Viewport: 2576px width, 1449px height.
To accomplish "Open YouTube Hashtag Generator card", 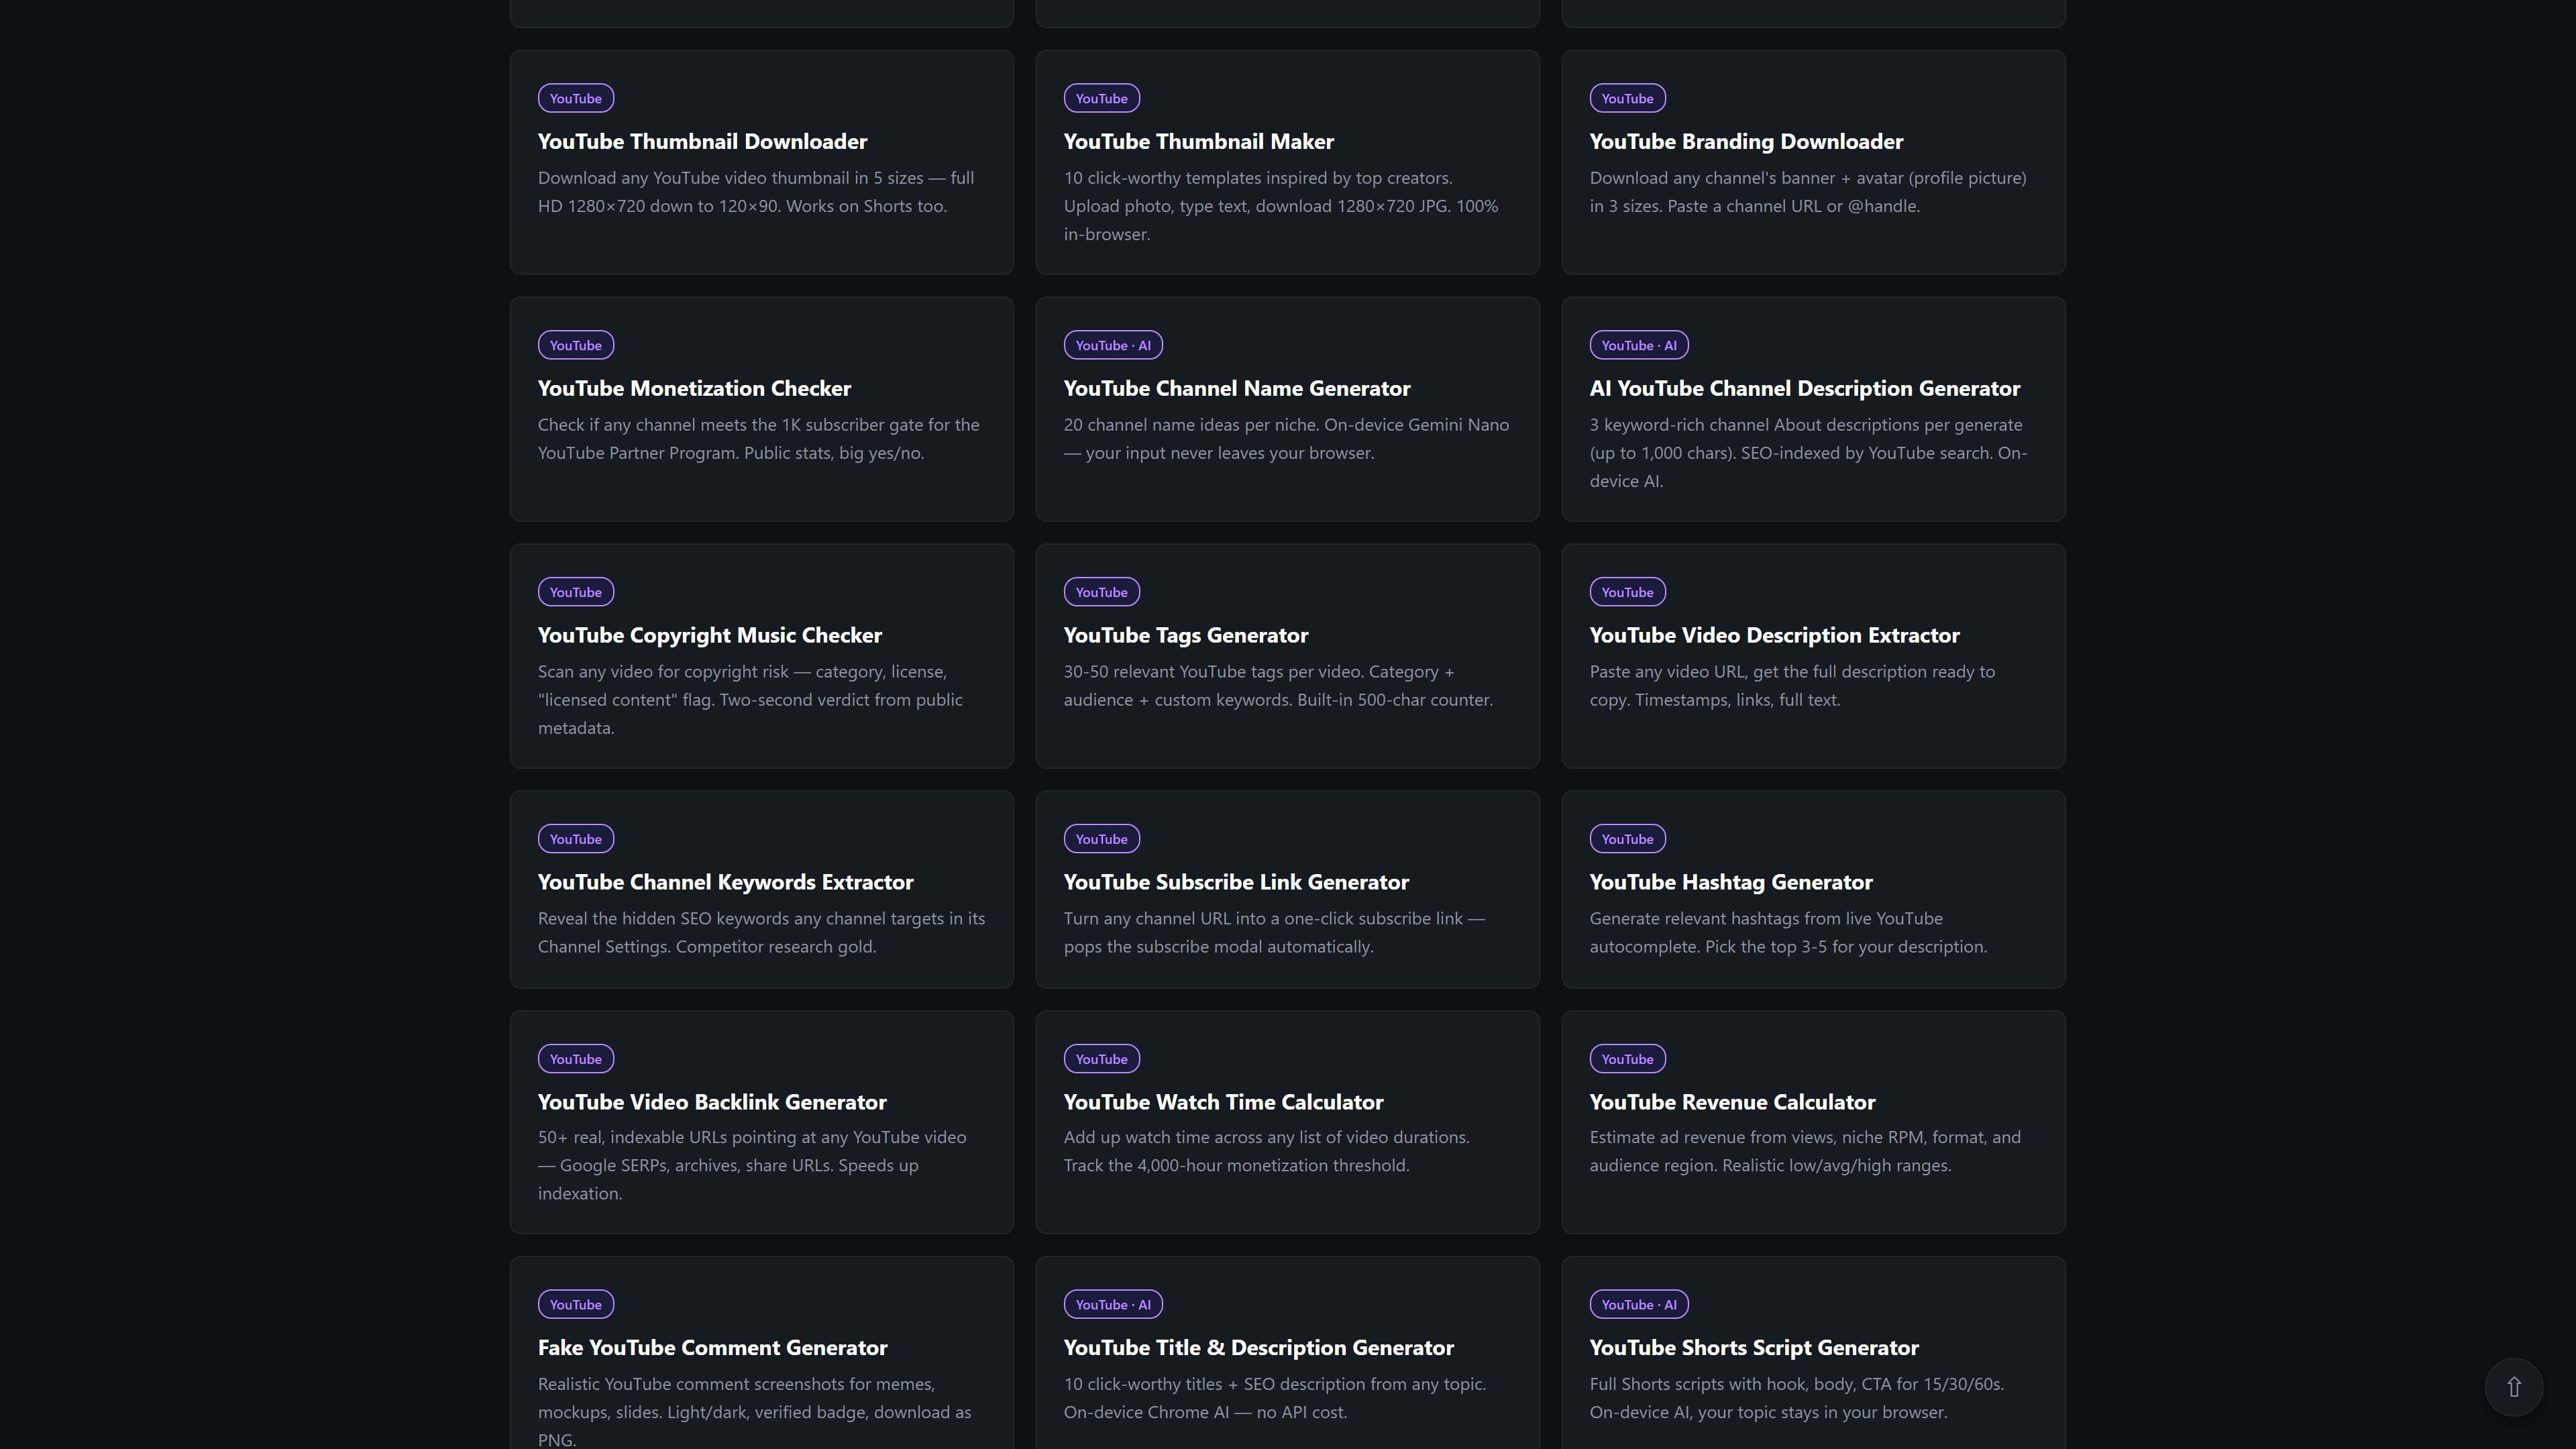I will (1730, 883).
